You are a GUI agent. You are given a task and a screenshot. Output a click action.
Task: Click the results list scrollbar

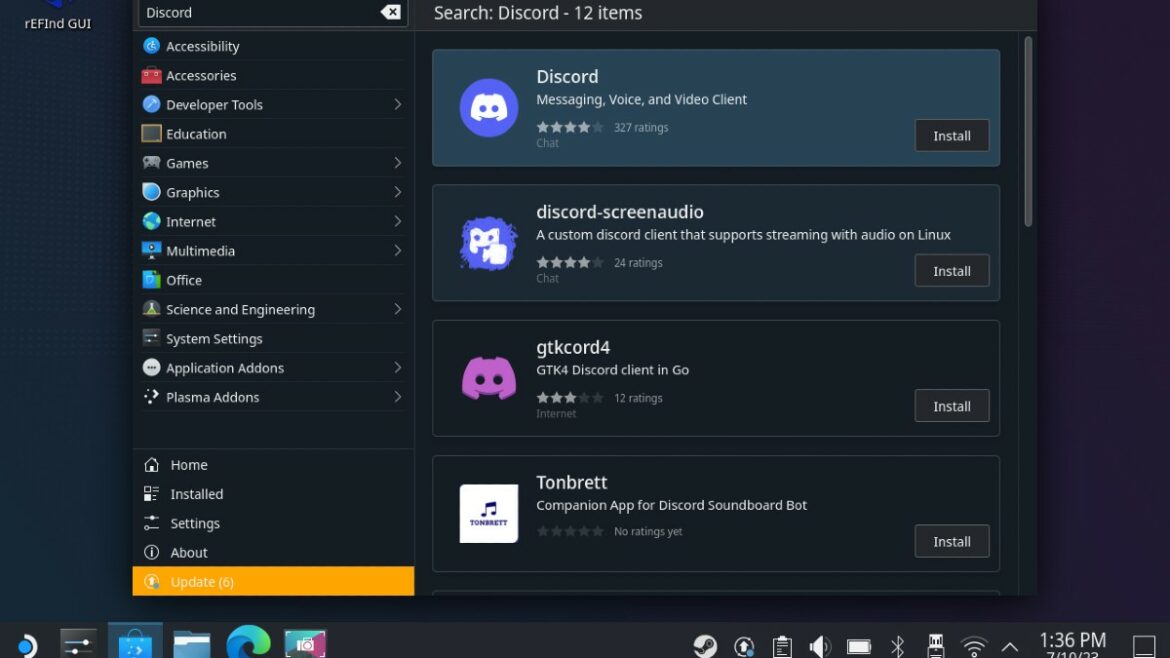1027,131
